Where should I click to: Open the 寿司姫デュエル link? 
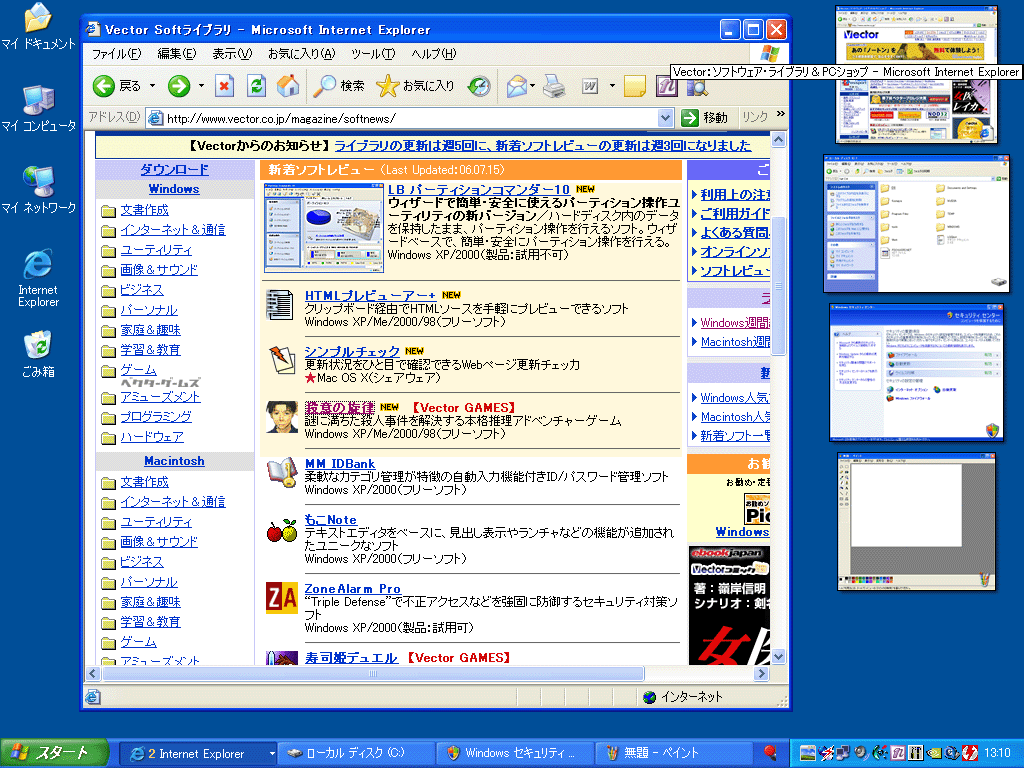coord(351,658)
